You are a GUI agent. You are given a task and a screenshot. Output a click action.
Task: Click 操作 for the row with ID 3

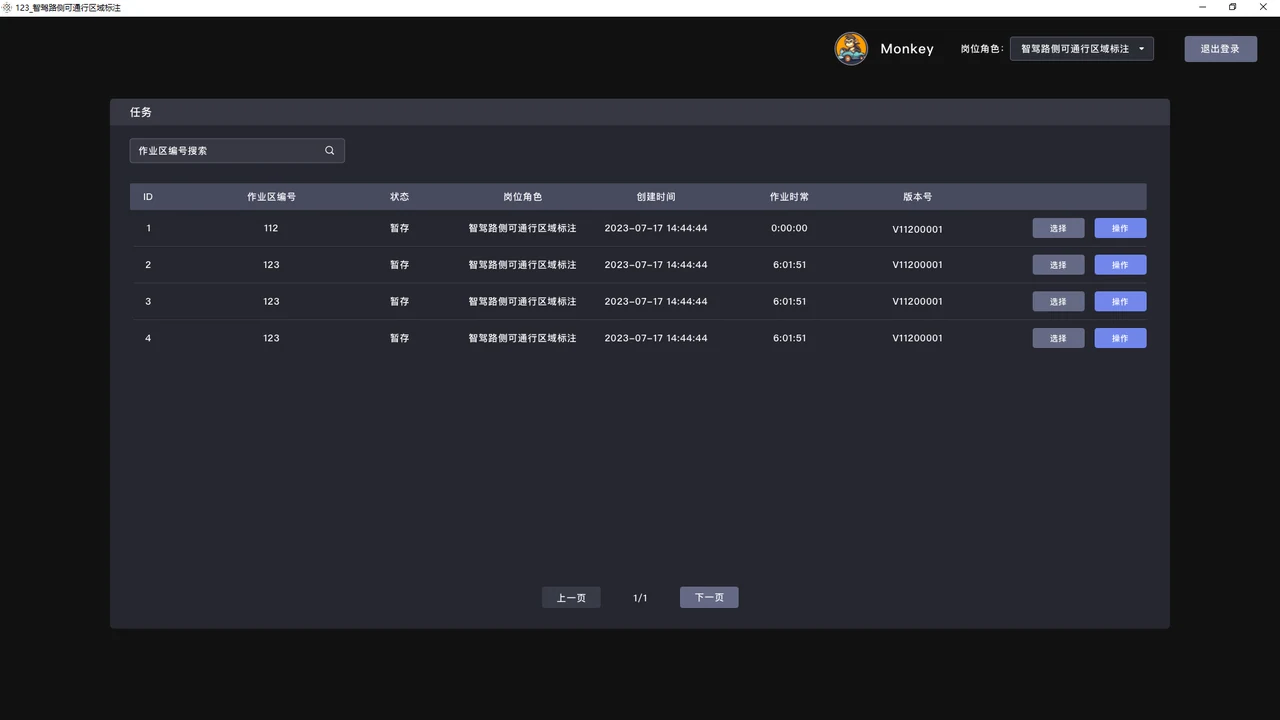tap(1120, 301)
